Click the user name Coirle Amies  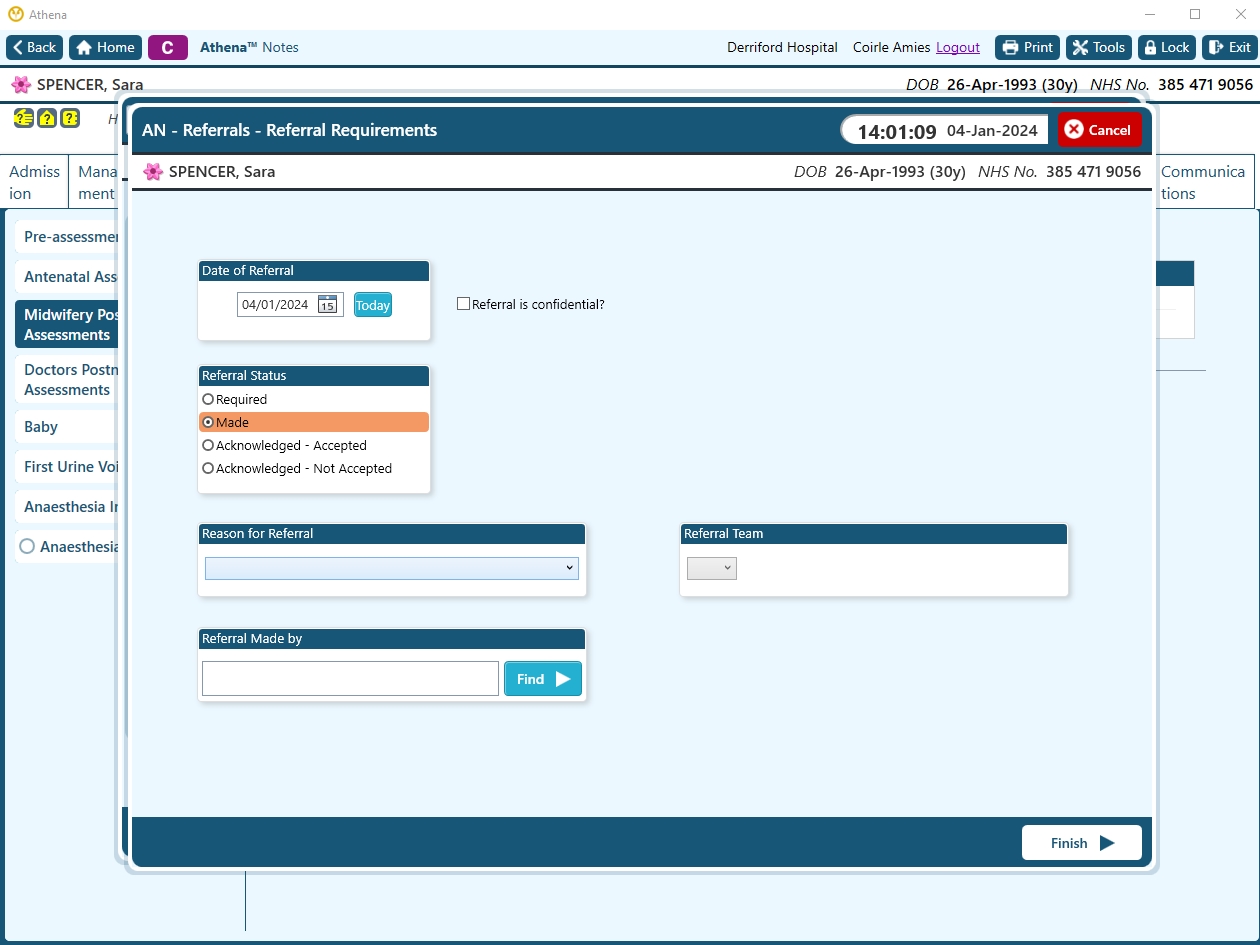tap(891, 47)
